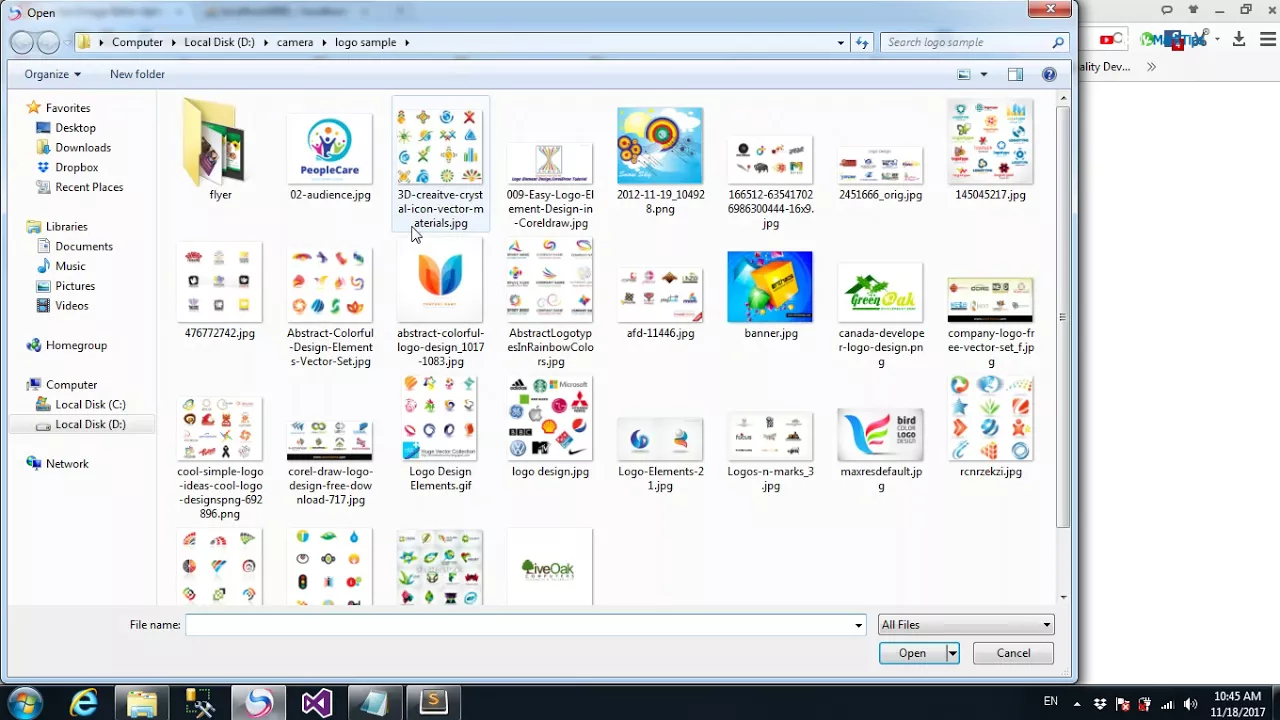Select Homegroup in navigation pane
This screenshot has height=720, width=1280.
(x=76, y=345)
